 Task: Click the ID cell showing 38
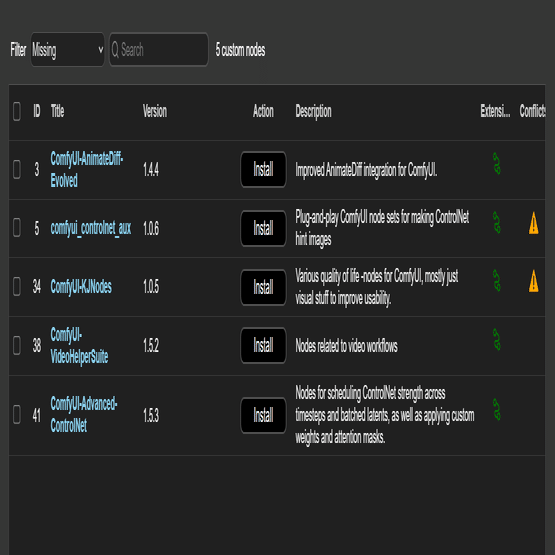click(x=37, y=345)
